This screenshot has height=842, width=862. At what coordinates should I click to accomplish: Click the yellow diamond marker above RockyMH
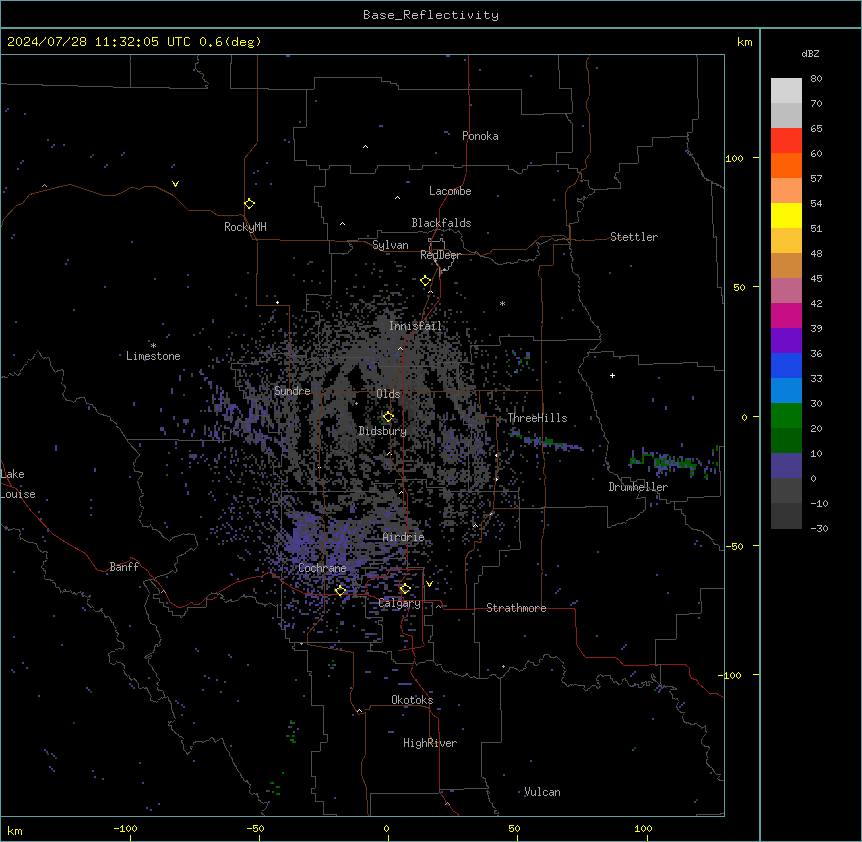[x=249, y=204]
